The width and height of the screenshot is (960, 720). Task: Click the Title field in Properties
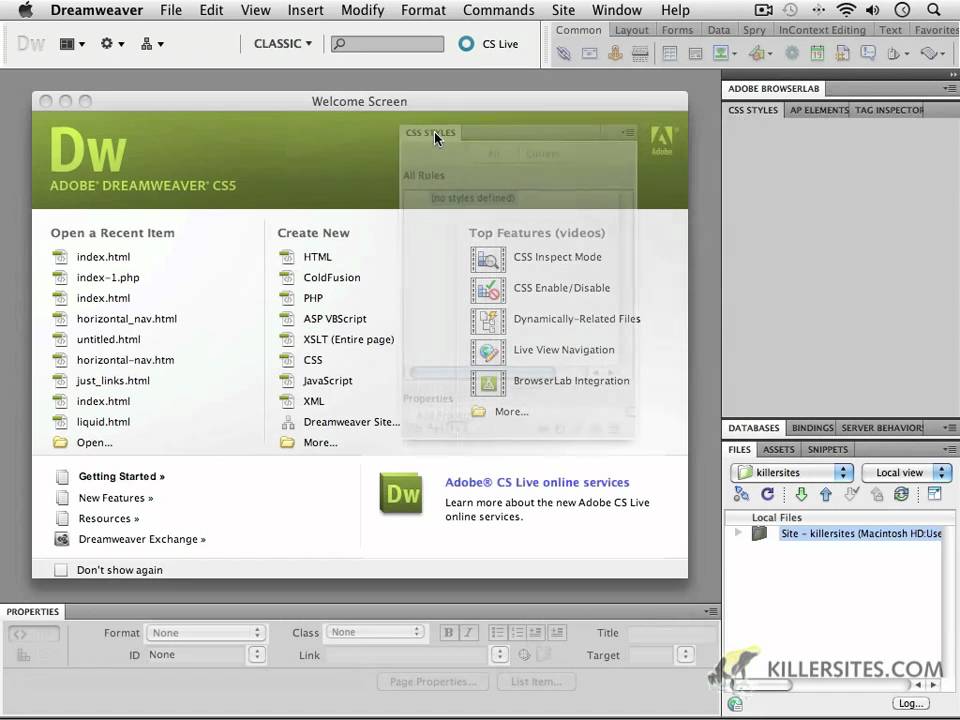point(672,633)
